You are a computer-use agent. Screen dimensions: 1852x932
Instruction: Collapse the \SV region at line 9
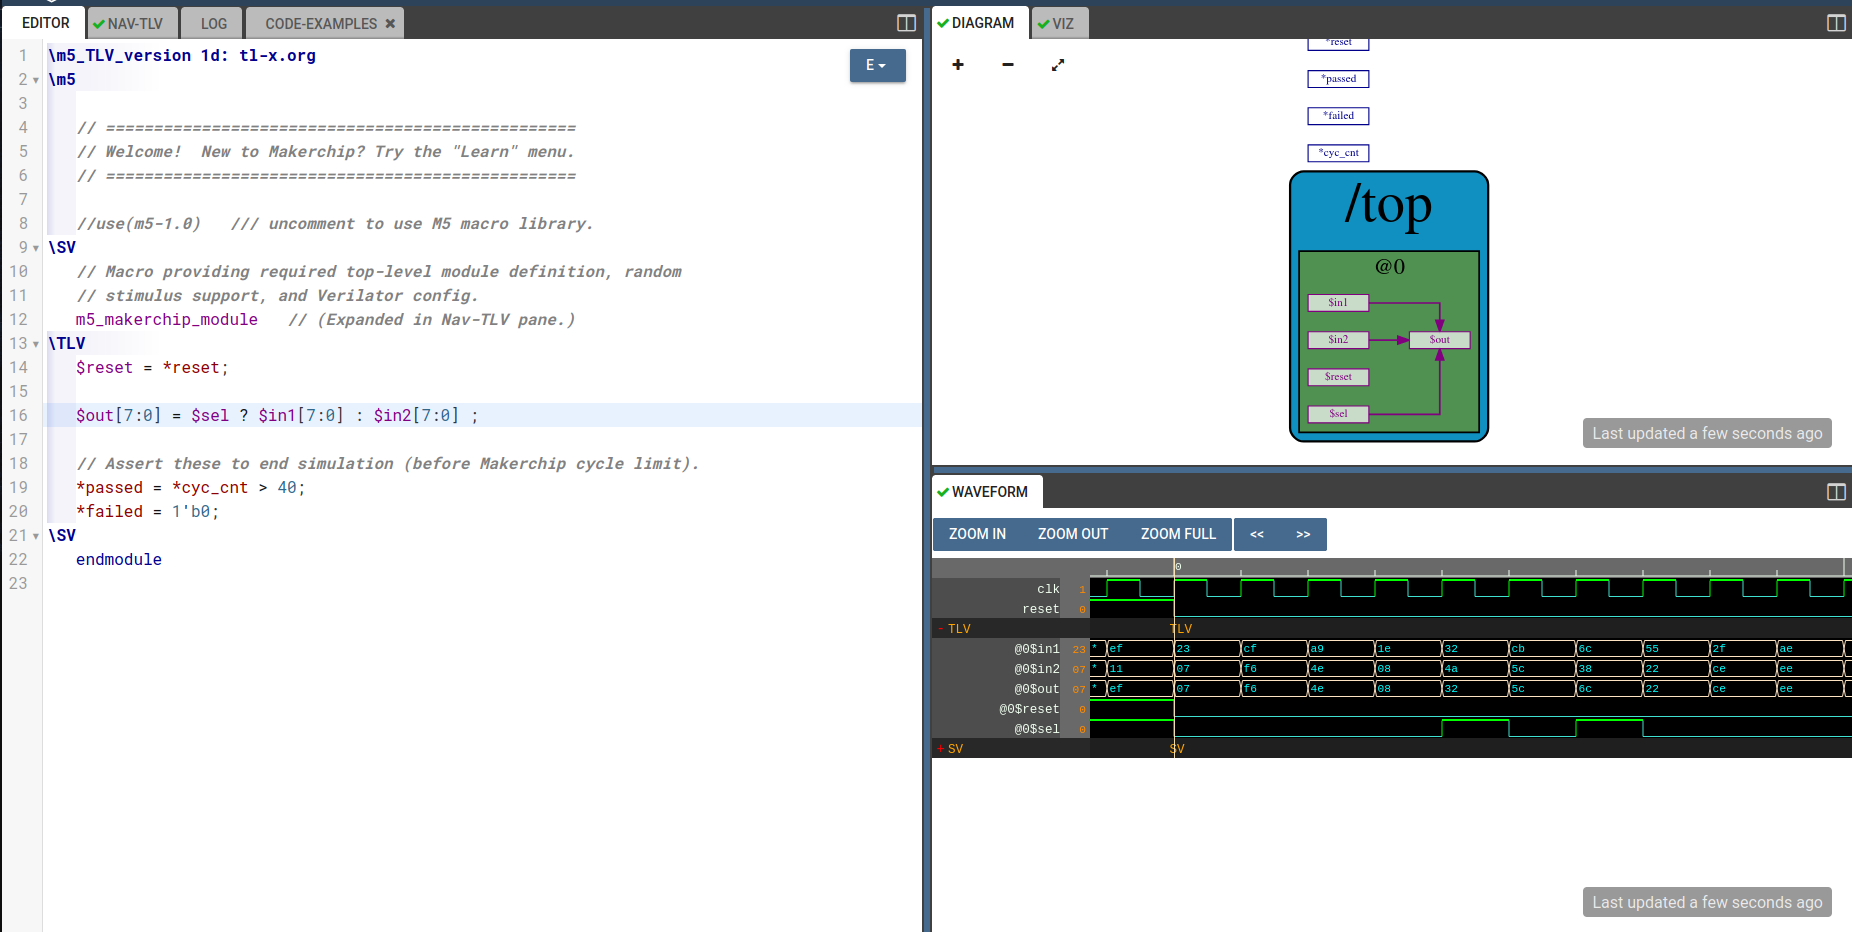coord(36,248)
